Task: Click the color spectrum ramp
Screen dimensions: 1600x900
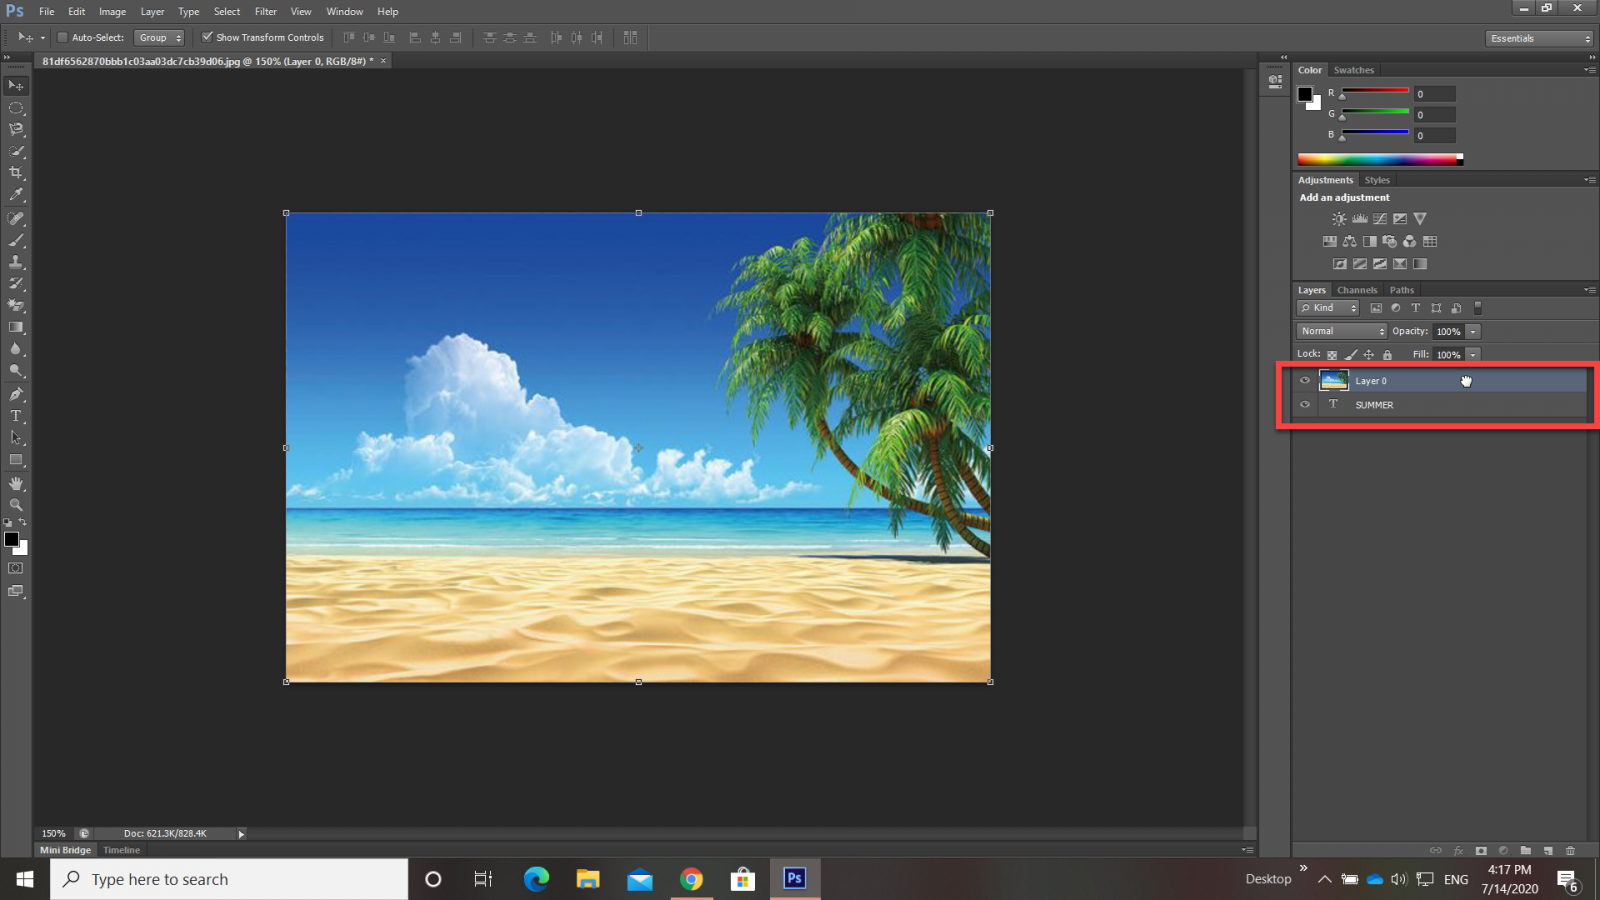Action: point(1378,159)
